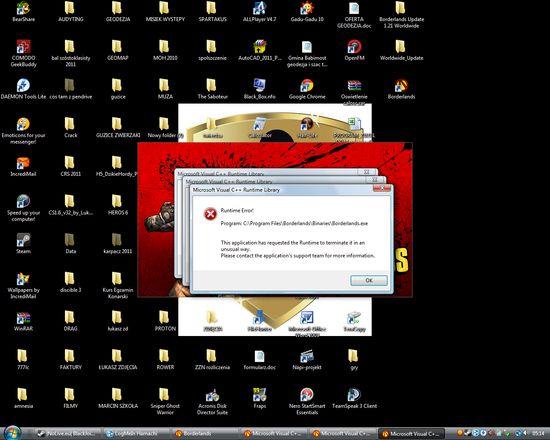Switch to Borderlands taskbar button
Image resolution: width=550 pixels, height=440 pixels.
205,434
